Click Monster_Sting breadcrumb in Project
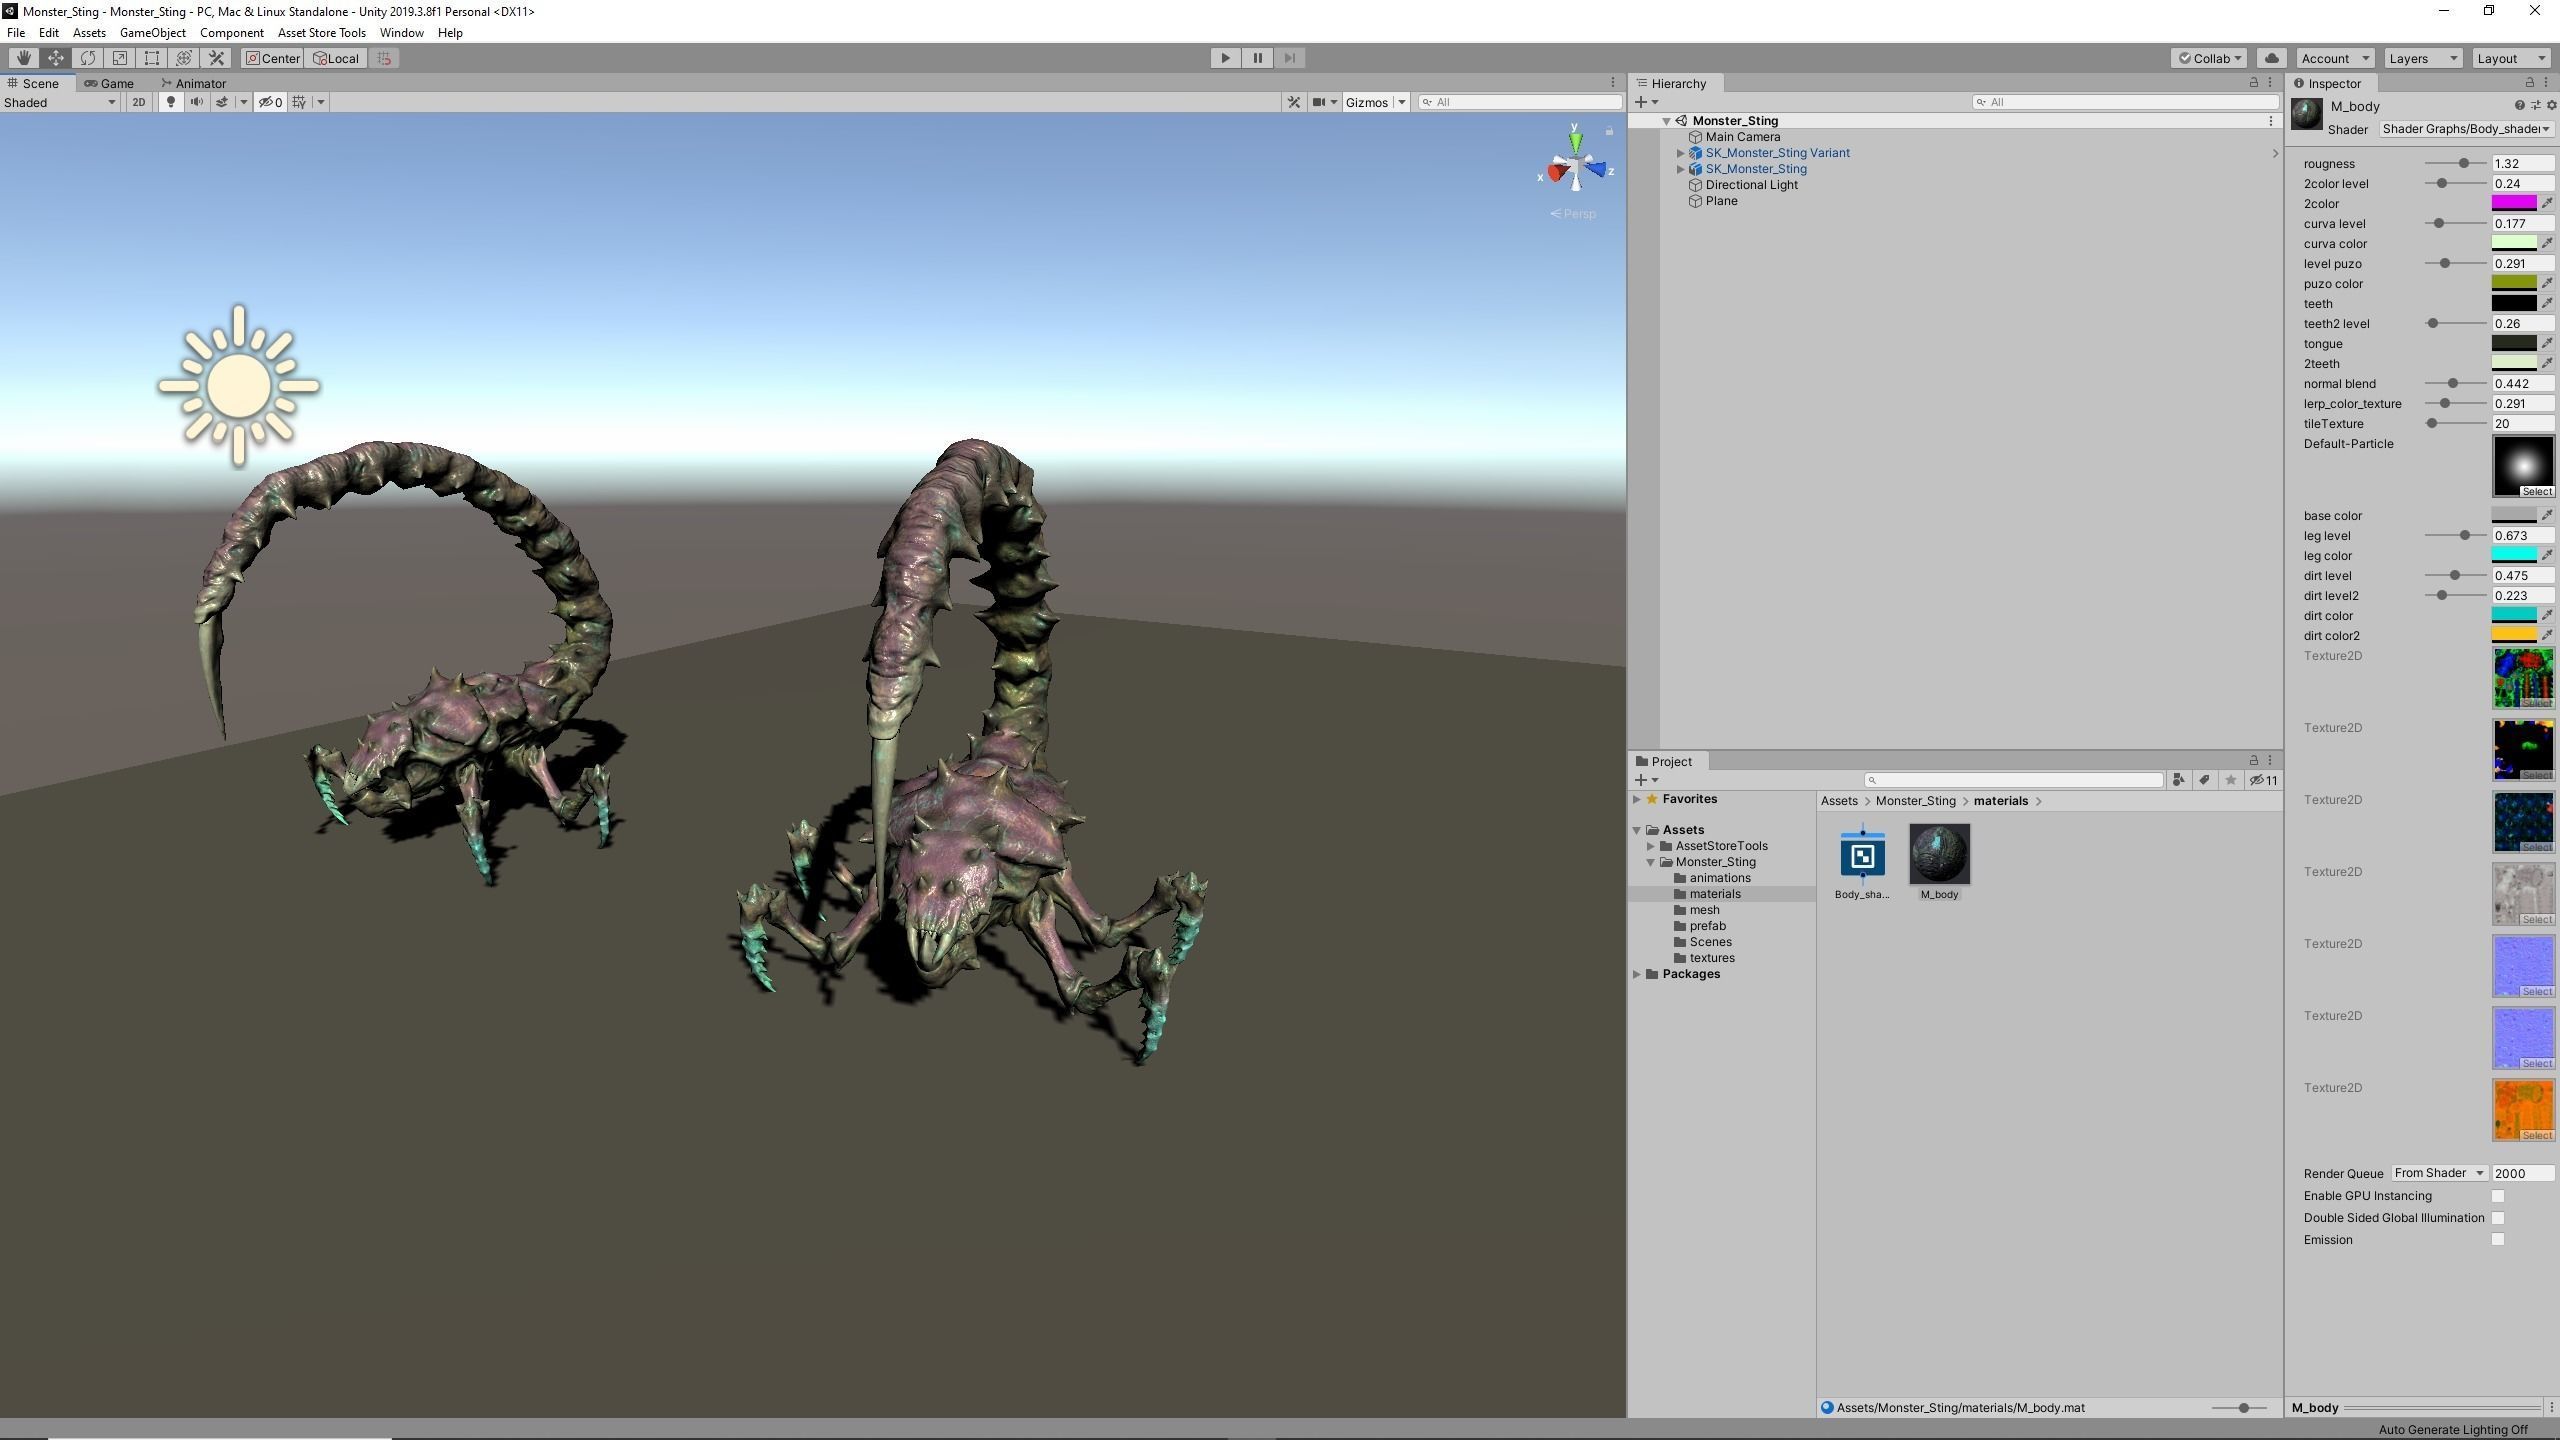 [x=1915, y=801]
